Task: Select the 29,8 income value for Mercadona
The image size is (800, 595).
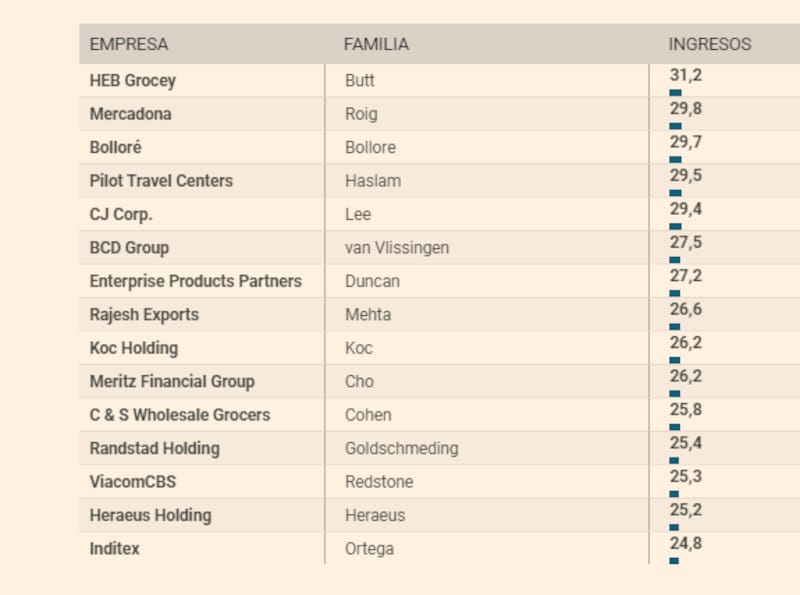Action: click(686, 109)
